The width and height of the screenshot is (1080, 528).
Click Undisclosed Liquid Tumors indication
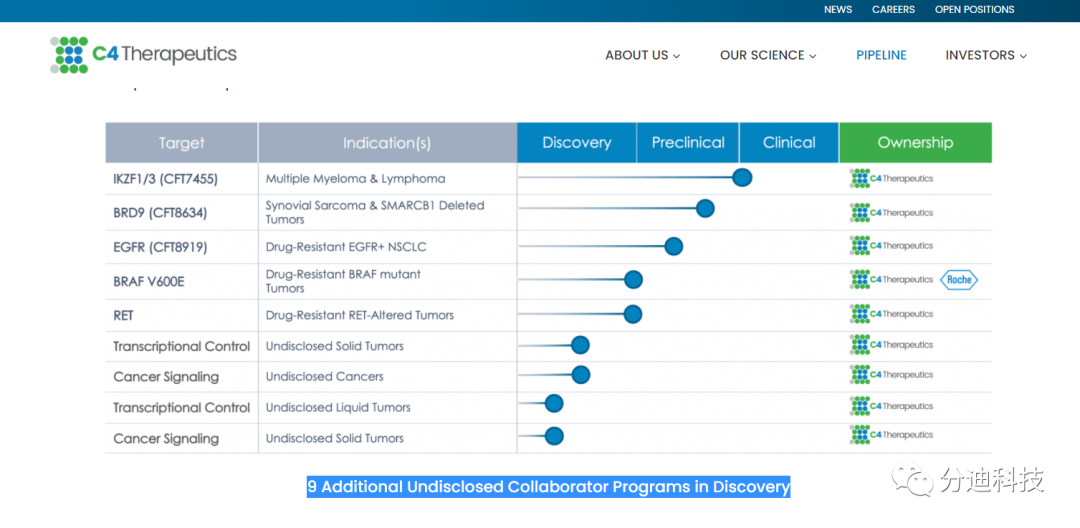point(338,408)
